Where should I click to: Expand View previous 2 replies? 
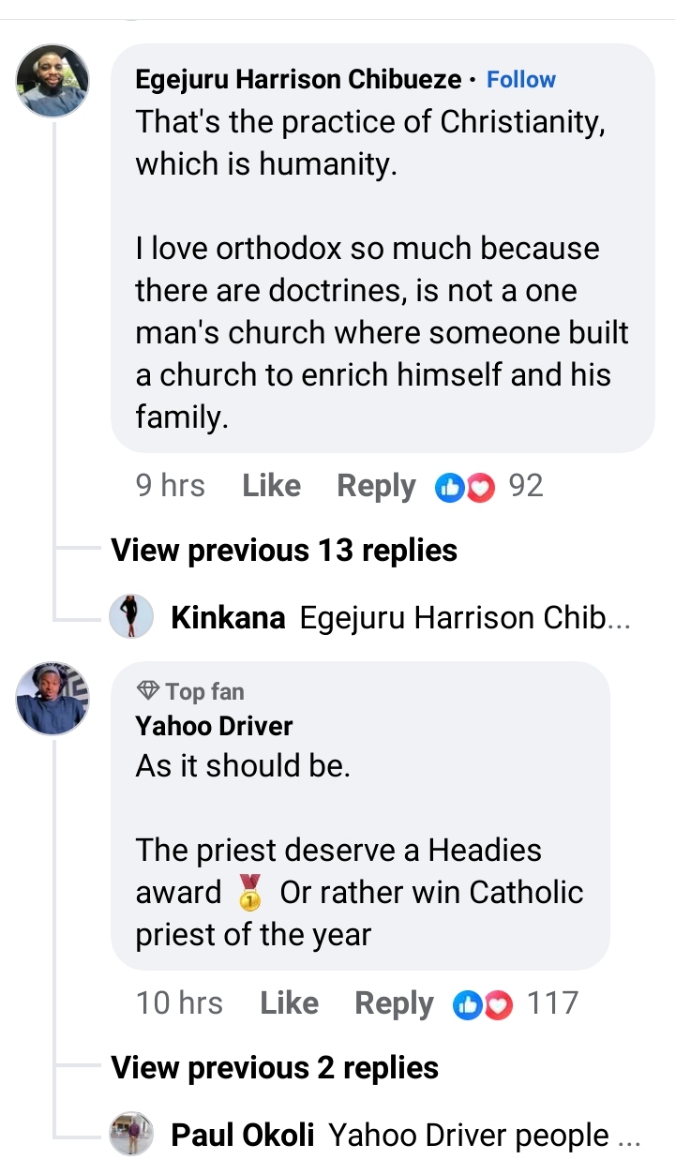(x=275, y=1068)
